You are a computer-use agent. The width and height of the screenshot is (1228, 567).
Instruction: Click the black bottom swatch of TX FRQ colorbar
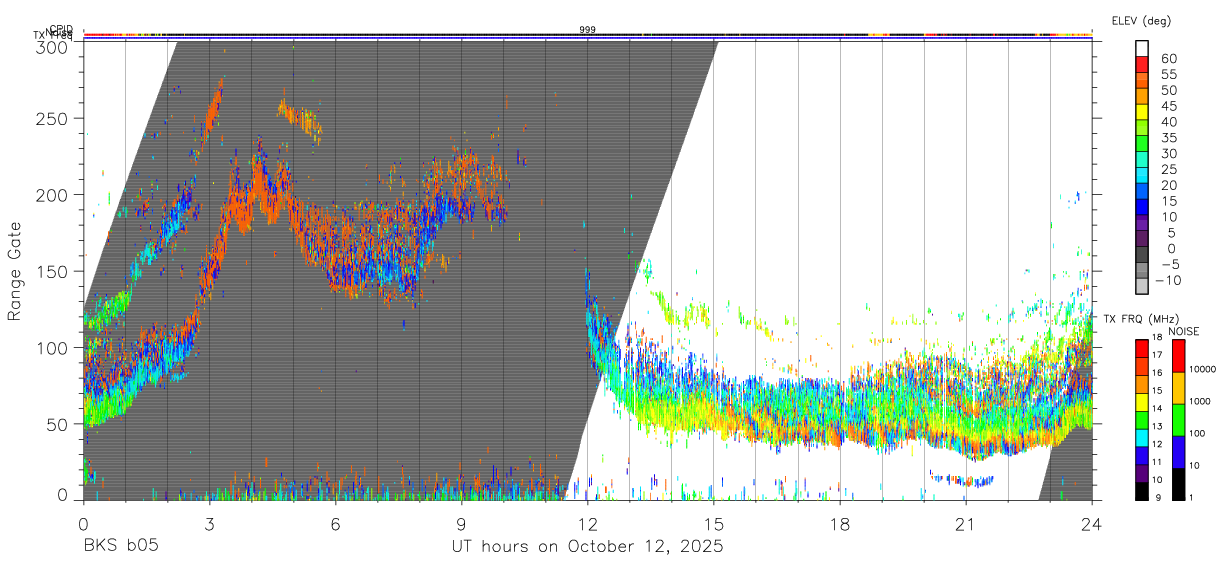point(1142,490)
